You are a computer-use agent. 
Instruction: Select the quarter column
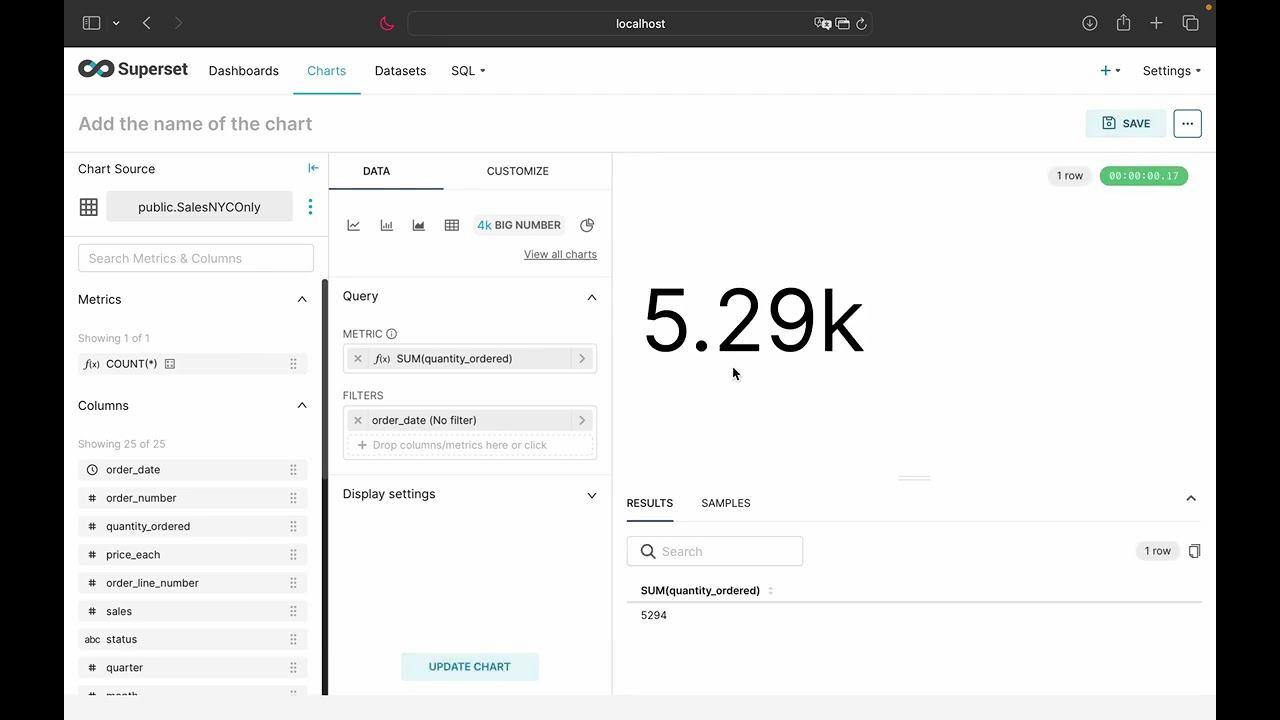coord(193,667)
